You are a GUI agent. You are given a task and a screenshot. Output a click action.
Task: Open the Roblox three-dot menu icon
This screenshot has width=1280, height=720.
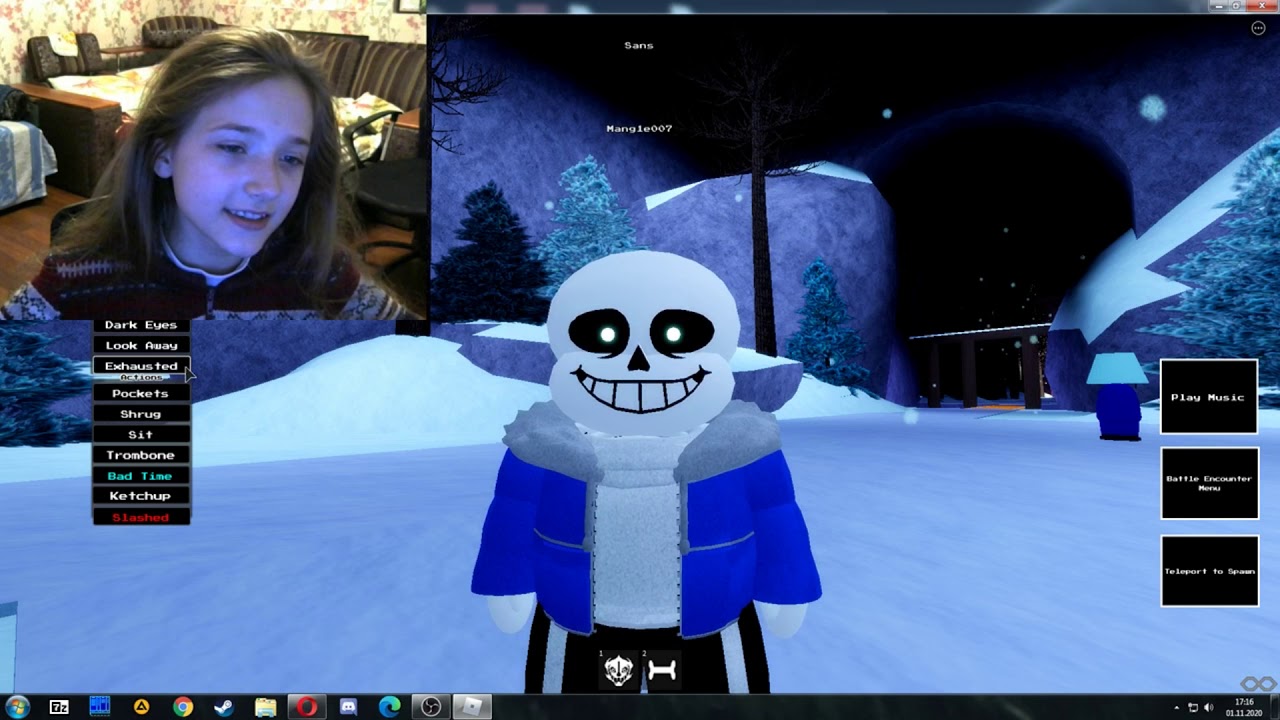(x=1258, y=28)
